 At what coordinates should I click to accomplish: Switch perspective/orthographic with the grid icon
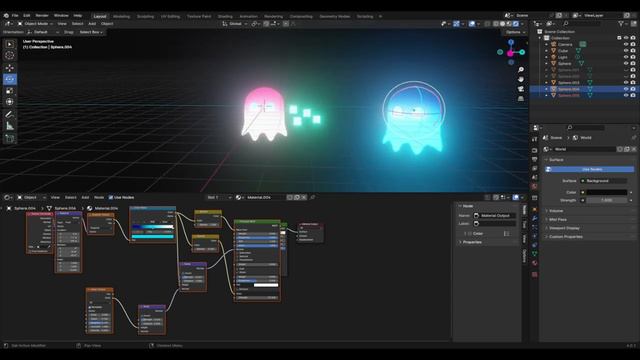coord(521,98)
